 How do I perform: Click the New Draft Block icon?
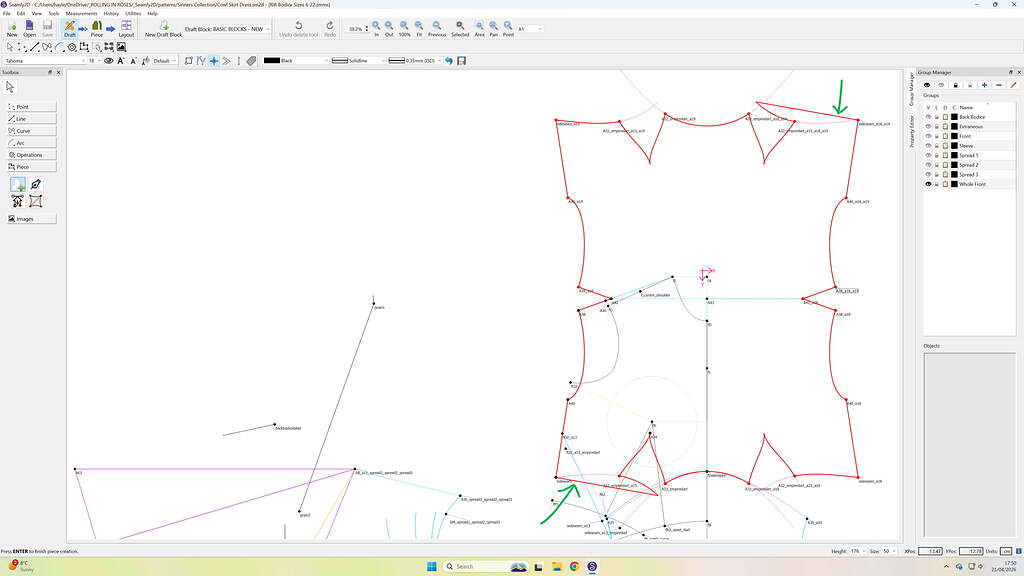[163, 28]
